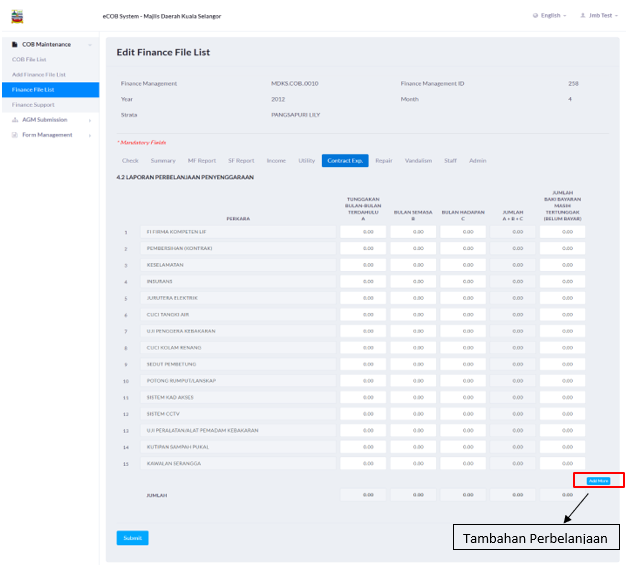Click the Form Management document icon
The image size is (634, 565).
coord(14,134)
